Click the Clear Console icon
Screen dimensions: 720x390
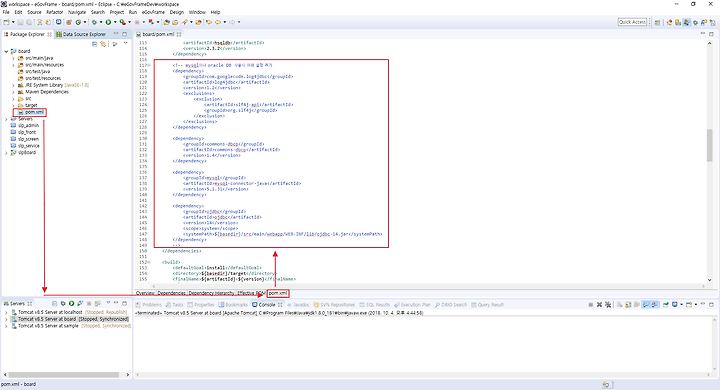click(620, 305)
